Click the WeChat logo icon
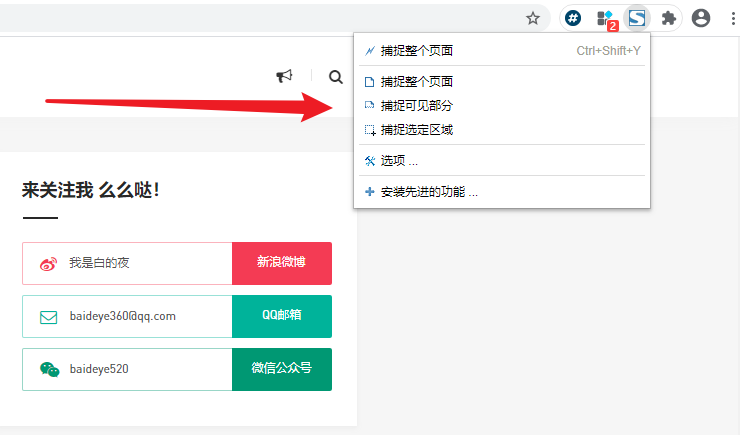Screen dimensions: 740x435 (50, 369)
